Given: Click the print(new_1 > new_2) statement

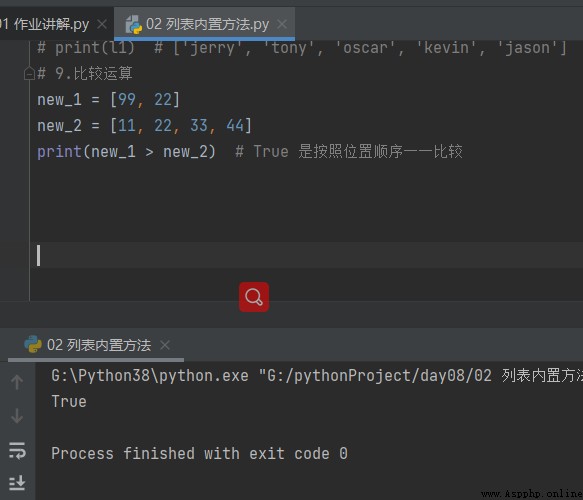Looking at the screenshot, I should 126,152.
